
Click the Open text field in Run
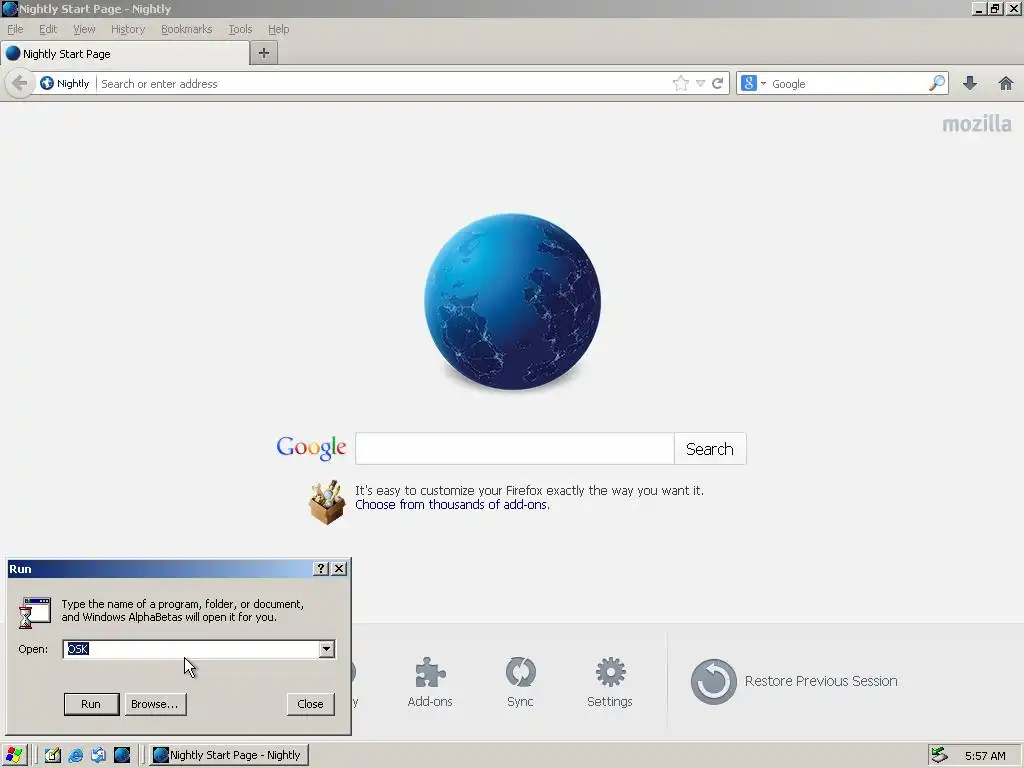tap(191, 648)
